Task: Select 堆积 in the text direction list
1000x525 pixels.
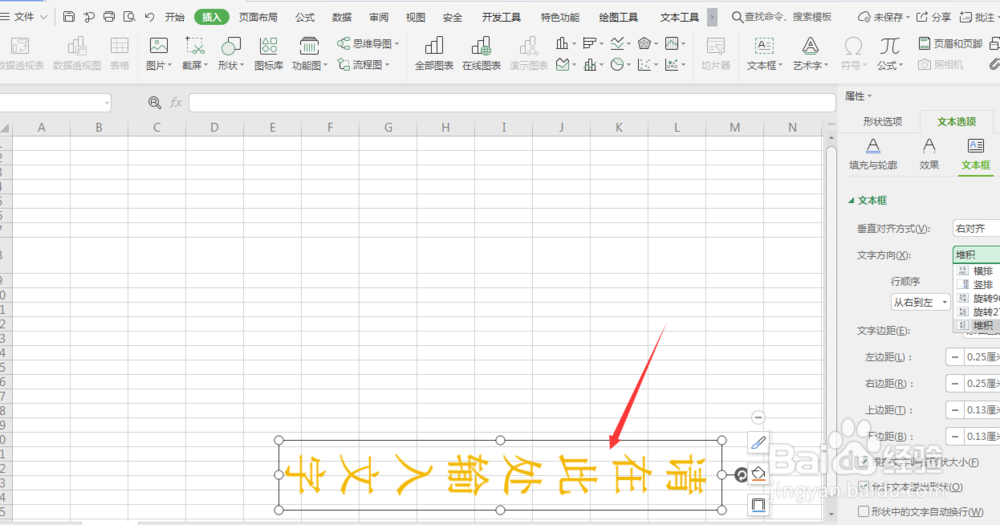Action: click(x=978, y=325)
